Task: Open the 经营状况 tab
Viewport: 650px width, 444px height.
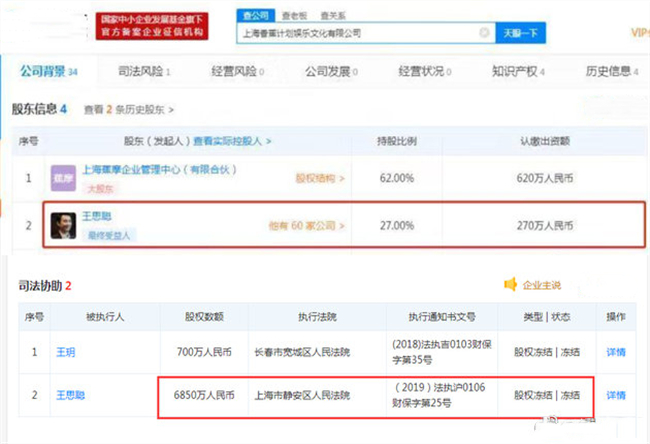Action: (425, 71)
